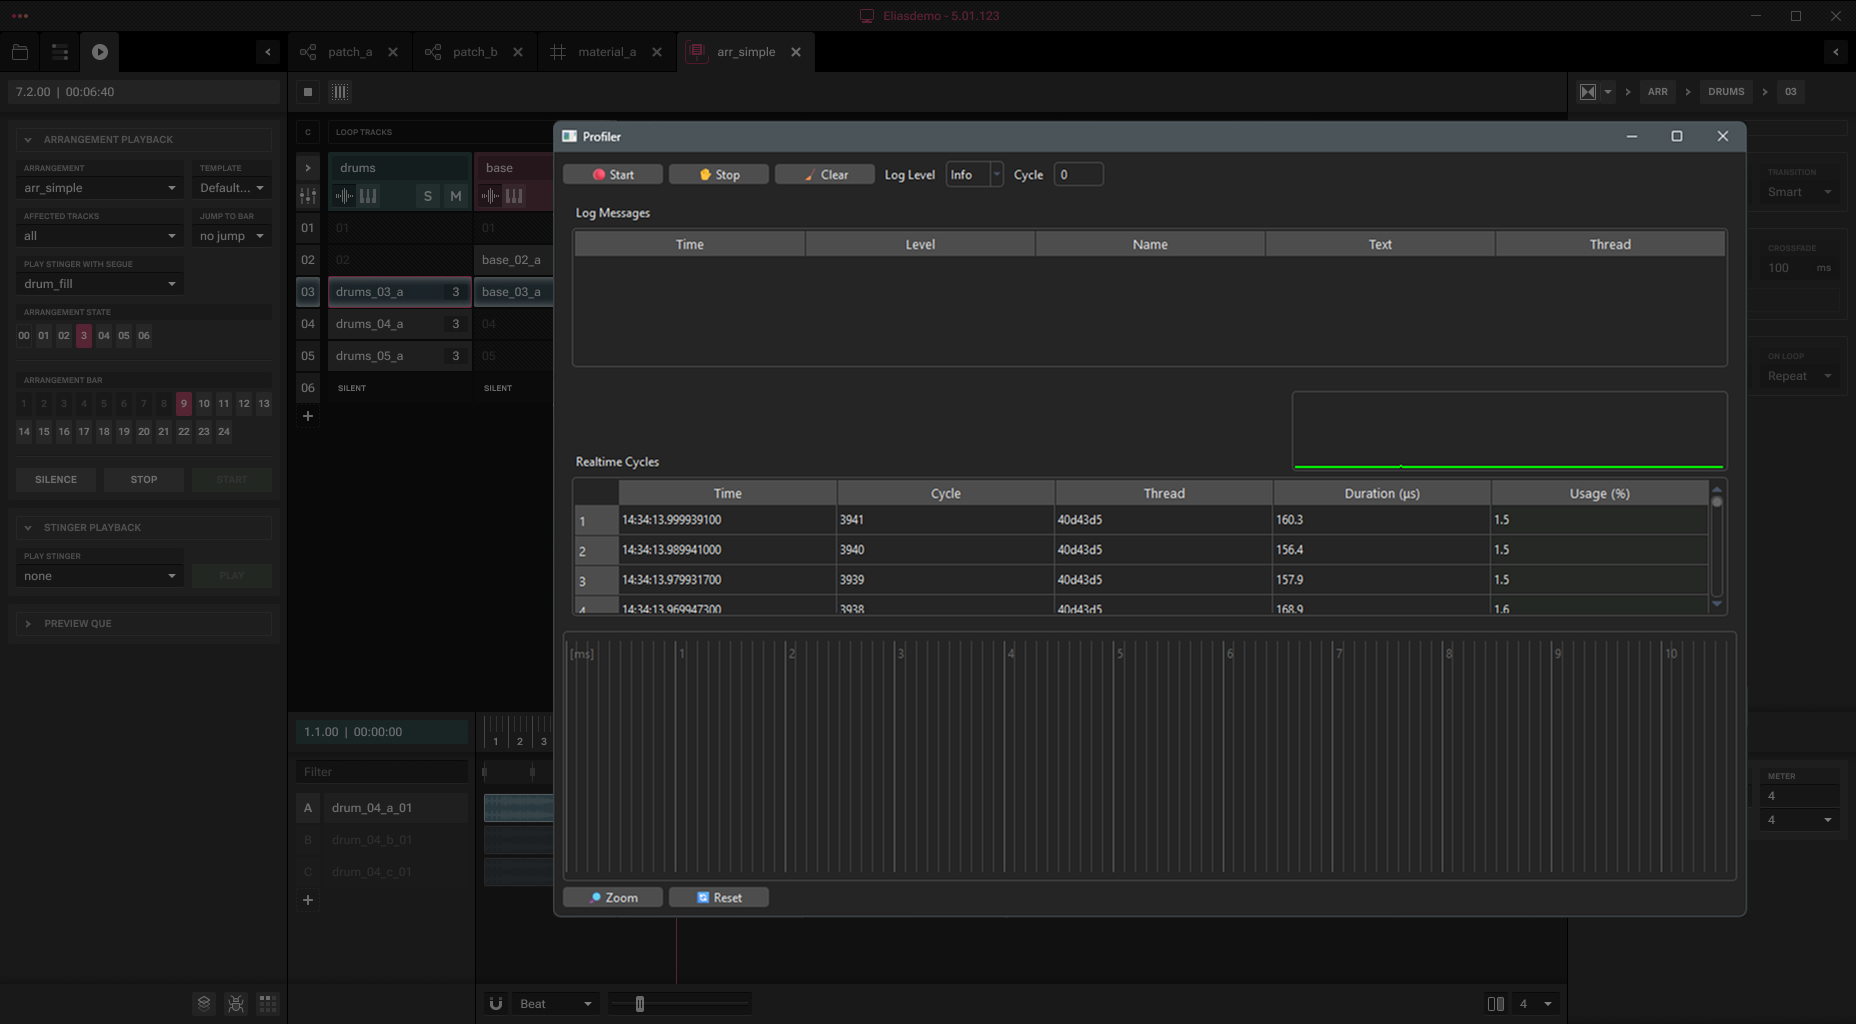This screenshot has width=1856, height=1024.
Task: Click the bars icon next to stop square
Action: [340, 92]
